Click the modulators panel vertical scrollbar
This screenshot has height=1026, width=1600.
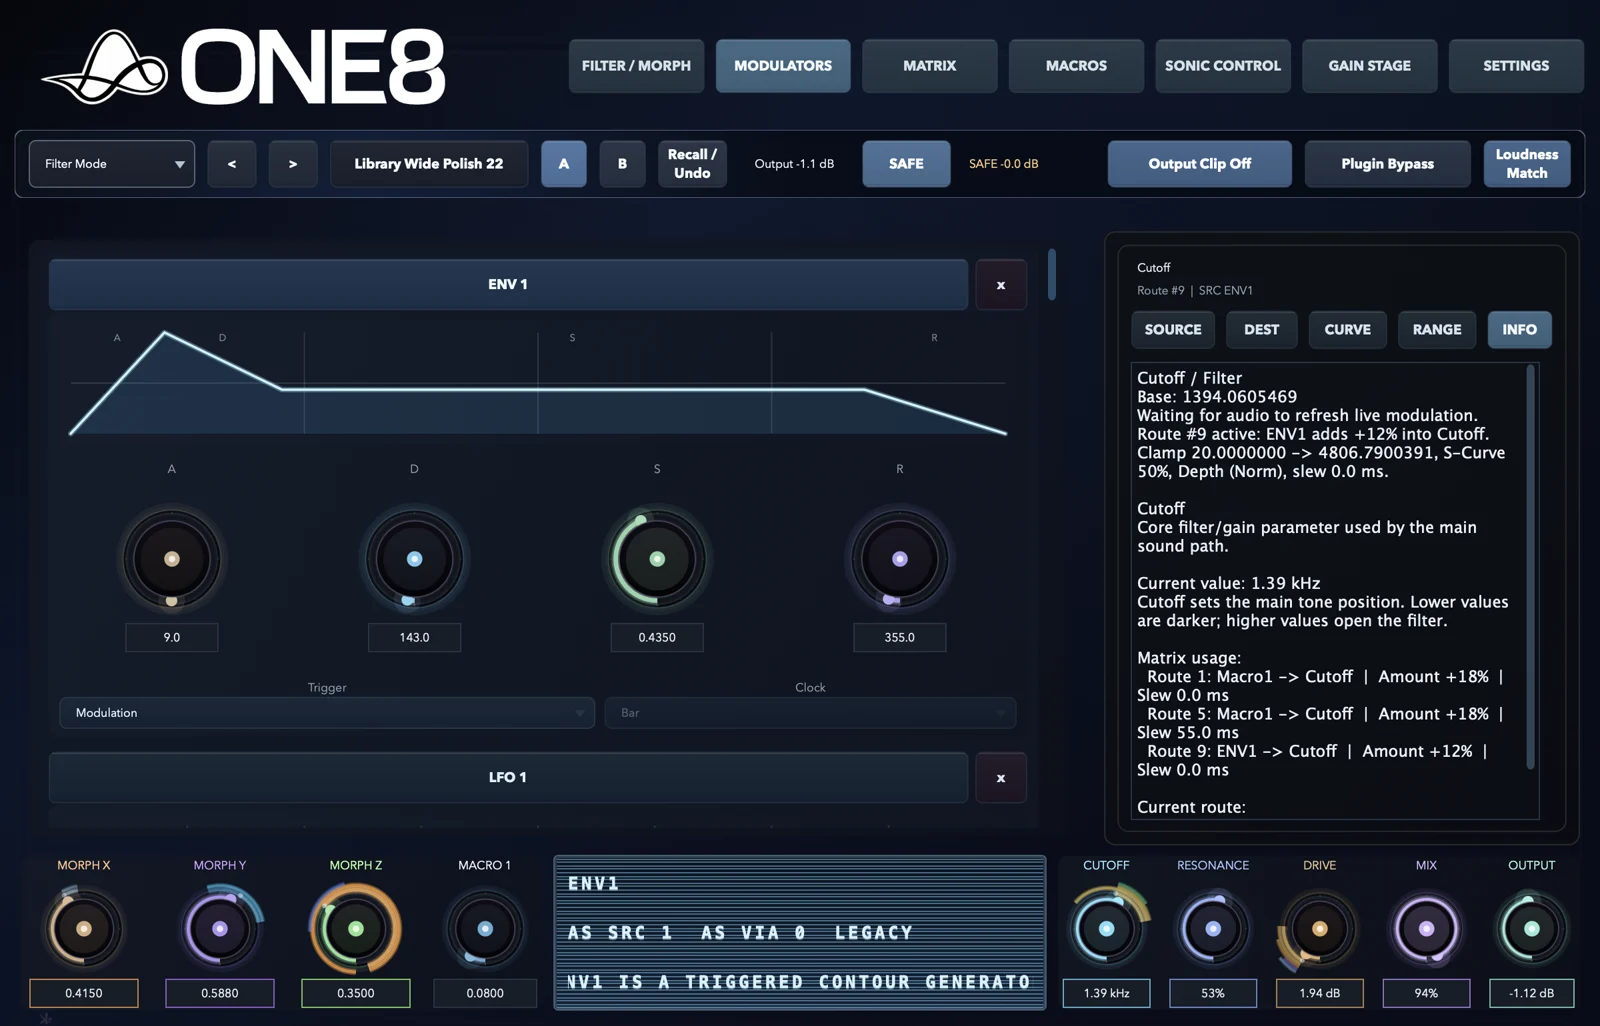pos(1052,274)
